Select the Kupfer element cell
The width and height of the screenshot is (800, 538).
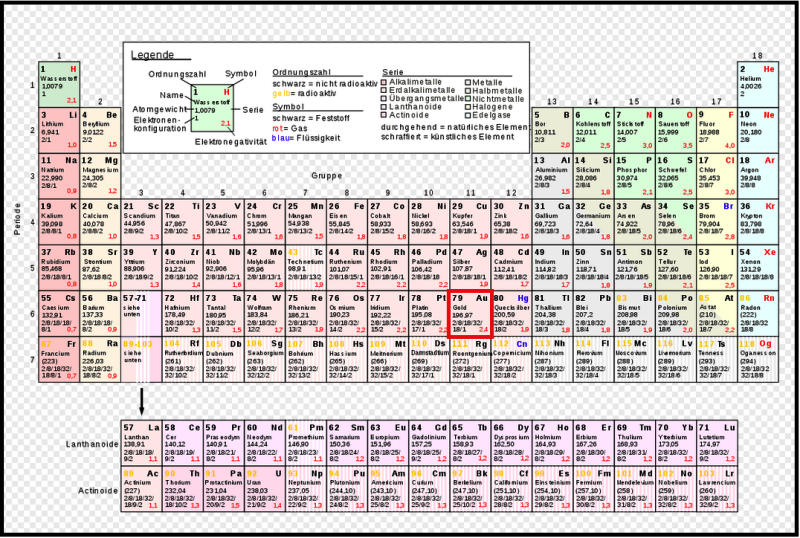(x=470, y=222)
